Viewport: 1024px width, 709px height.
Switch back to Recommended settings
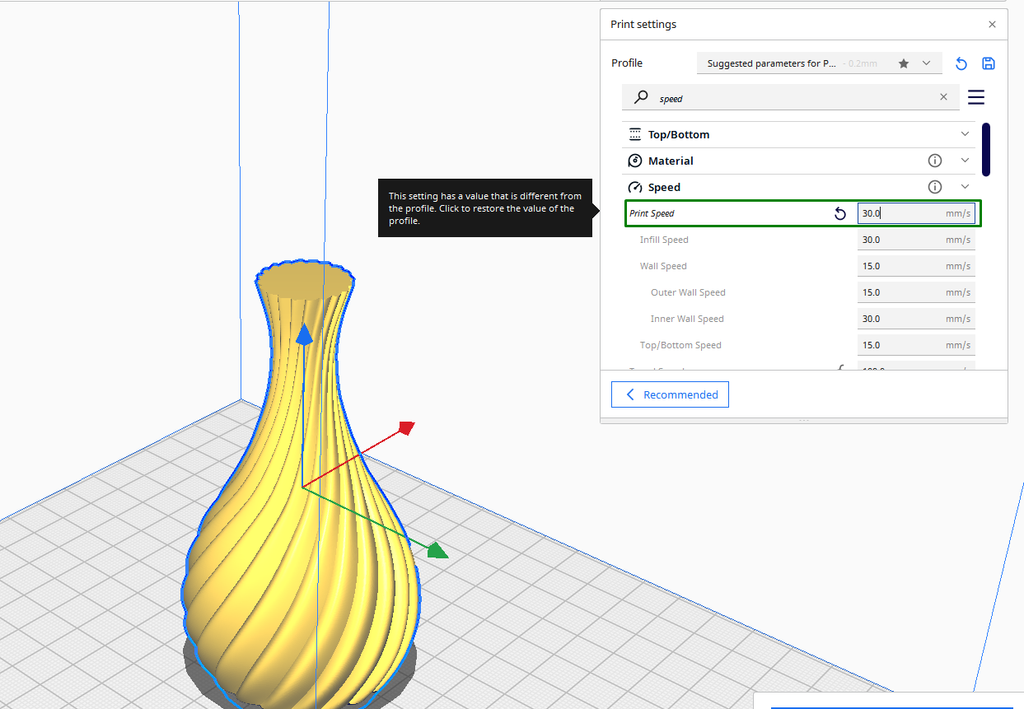[669, 394]
